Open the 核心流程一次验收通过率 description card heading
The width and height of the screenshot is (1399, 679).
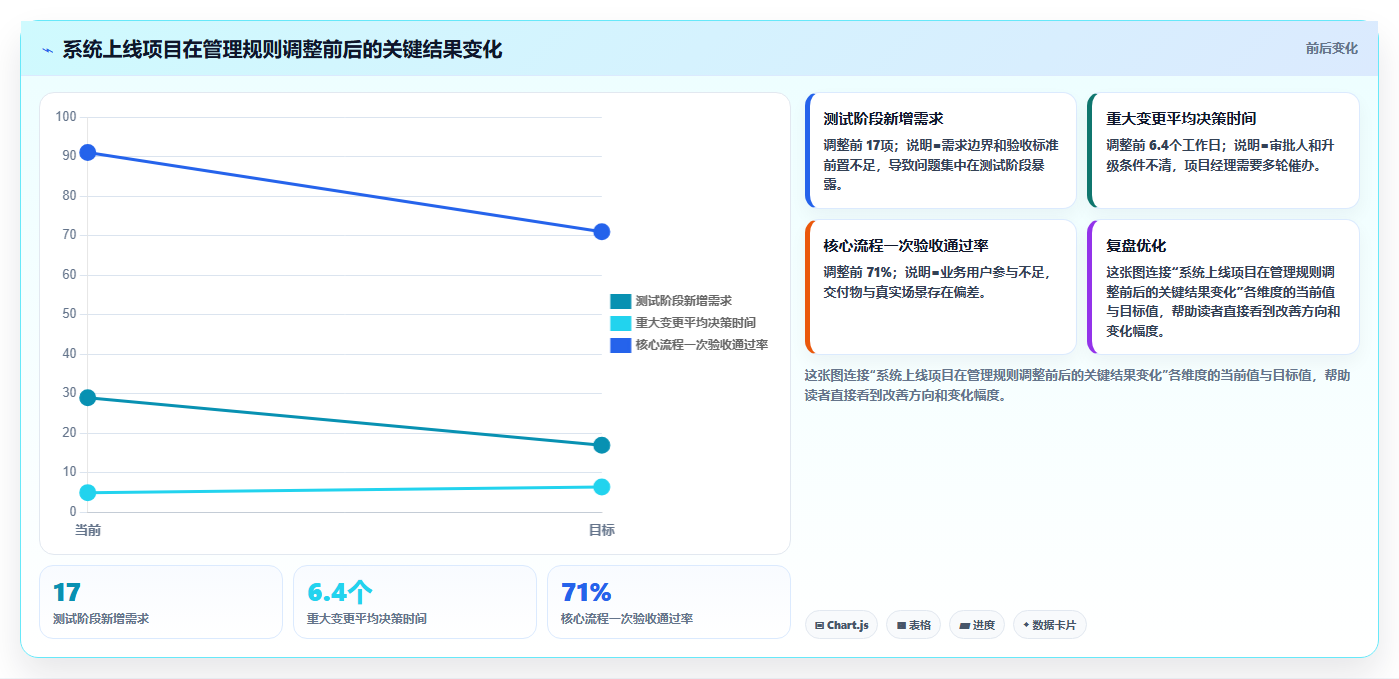(x=906, y=245)
